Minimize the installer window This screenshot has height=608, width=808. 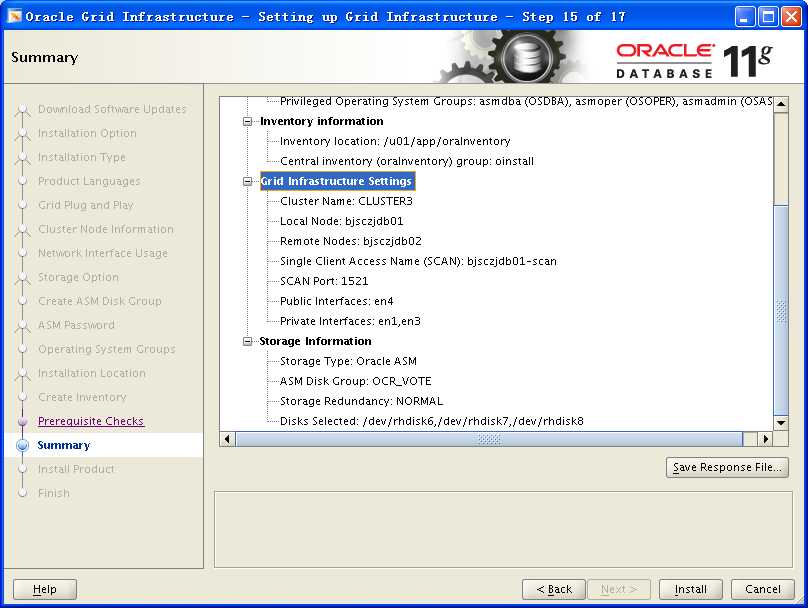point(744,16)
